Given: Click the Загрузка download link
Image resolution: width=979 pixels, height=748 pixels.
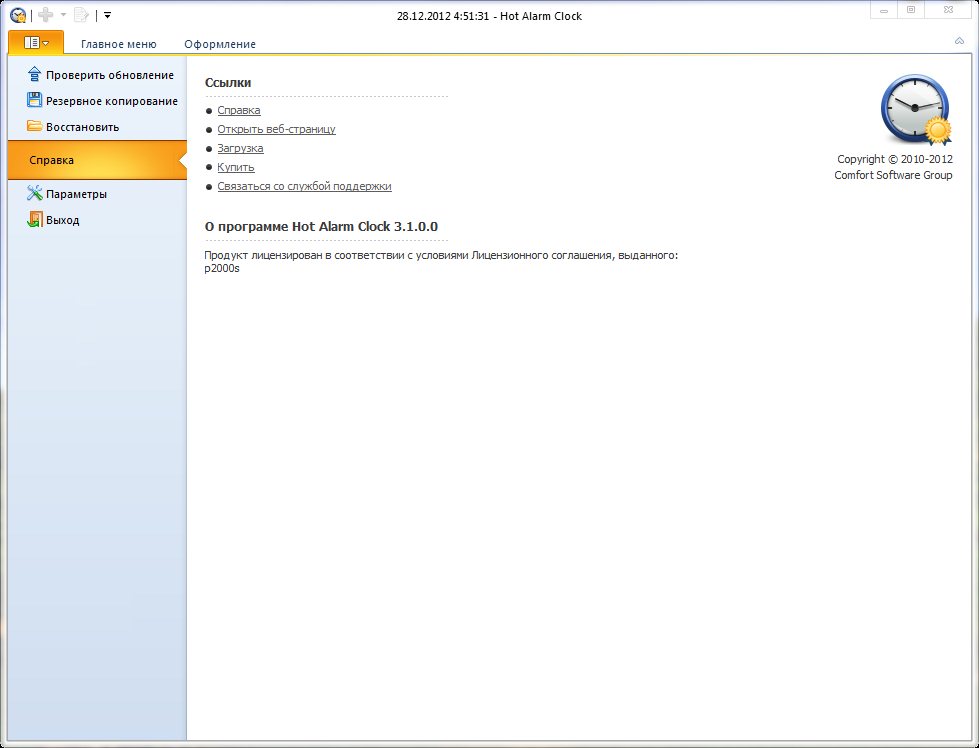Looking at the screenshot, I should point(240,149).
